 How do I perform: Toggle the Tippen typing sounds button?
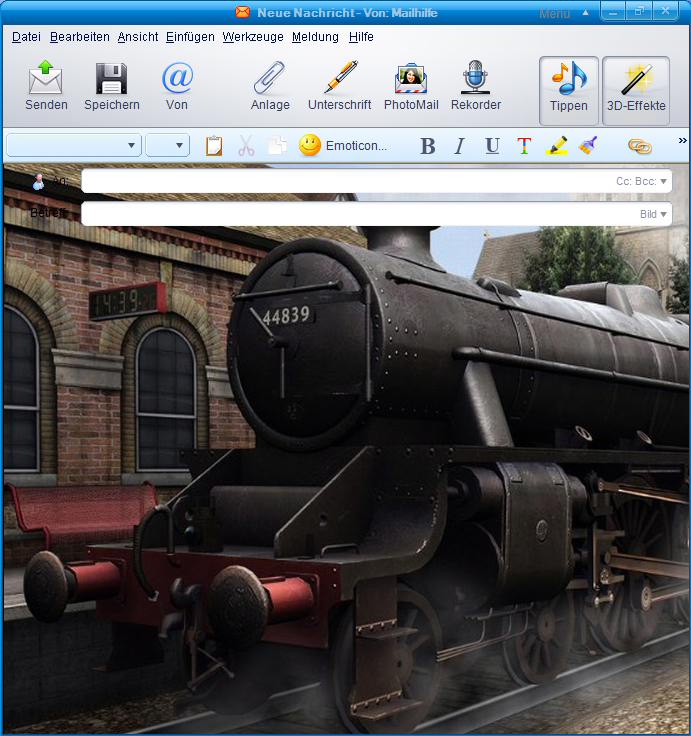569,91
